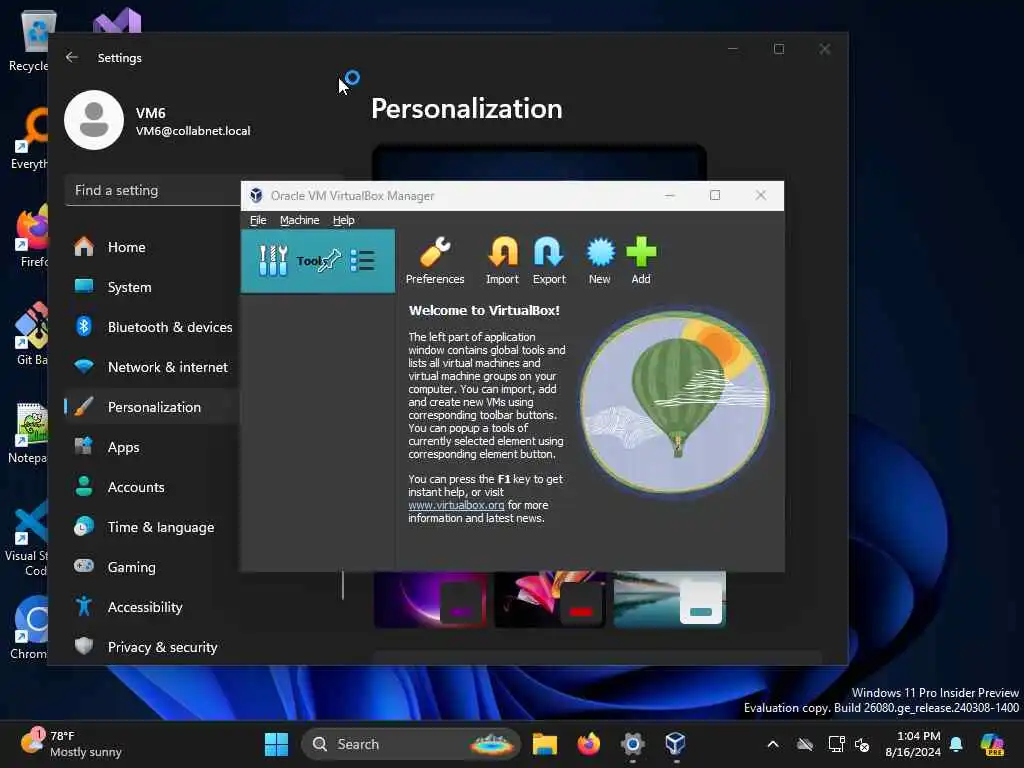Select the lake landscape theme thumbnail
The height and width of the screenshot is (768, 1024).
669,600
